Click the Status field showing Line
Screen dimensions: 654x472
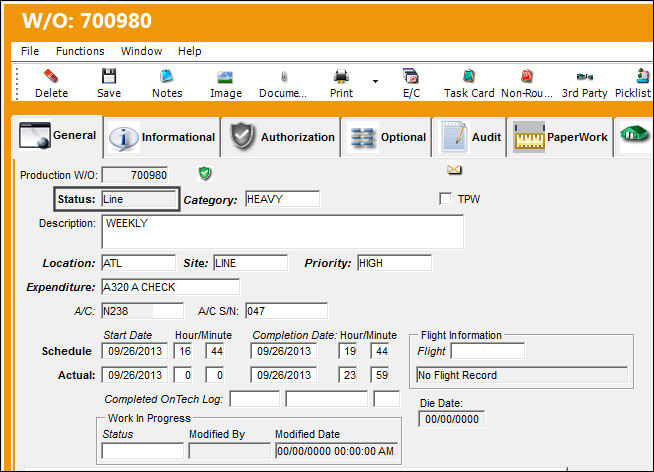coord(139,199)
